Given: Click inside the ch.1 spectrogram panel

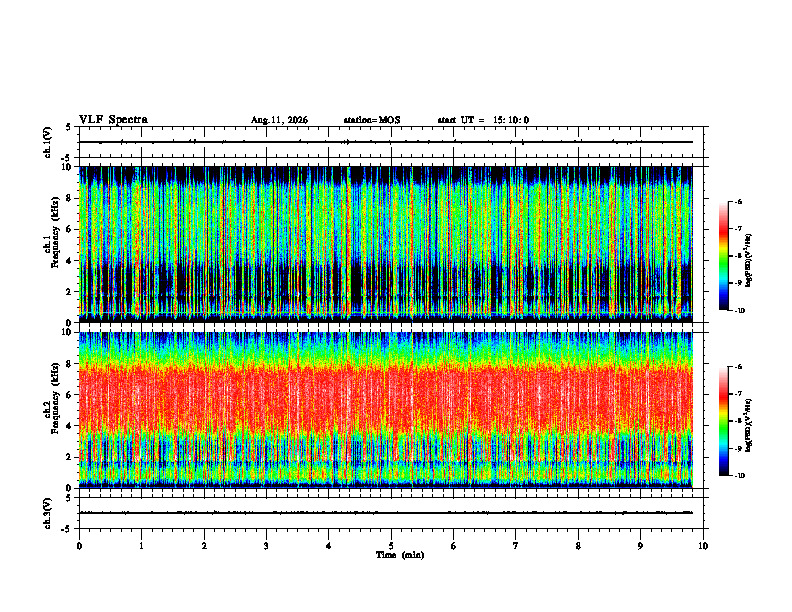Looking at the screenshot, I should (x=386, y=244).
